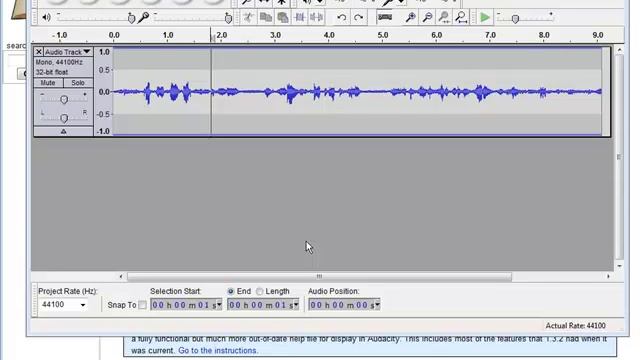Click the vertical scrollbar up arrow
The image size is (640, 360).
pyautogui.click(x=620, y=50)
